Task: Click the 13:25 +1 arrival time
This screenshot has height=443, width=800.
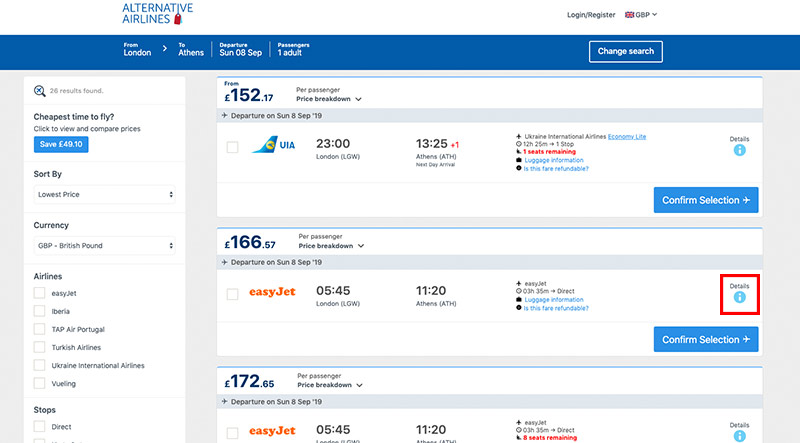Action: (437, 144)
